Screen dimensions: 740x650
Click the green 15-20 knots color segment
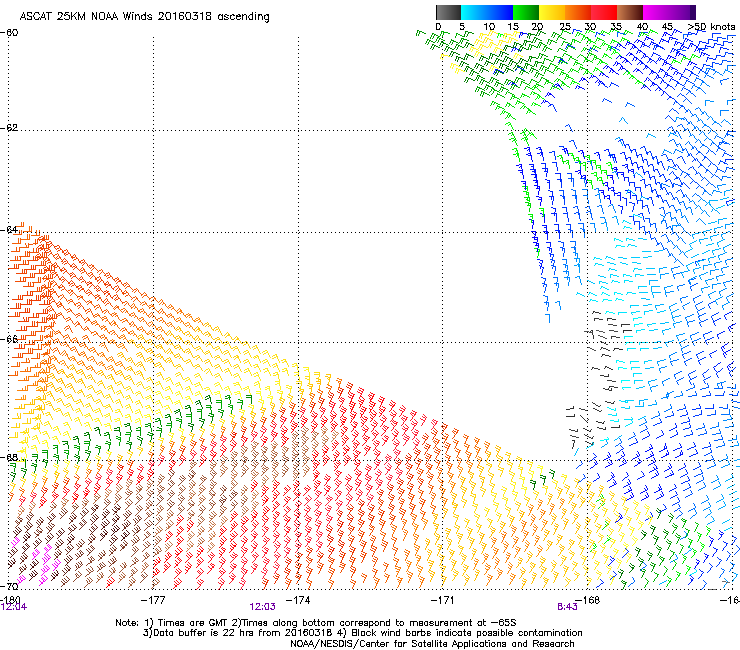pyautogui.click(x=526, y=12)
